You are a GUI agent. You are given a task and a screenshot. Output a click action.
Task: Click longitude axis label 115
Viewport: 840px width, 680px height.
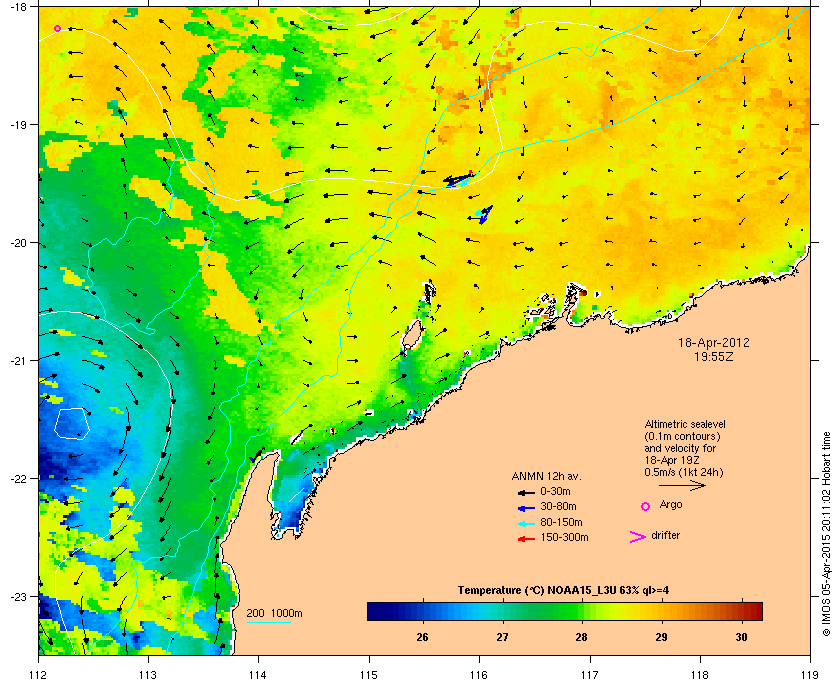click(x=369, y=674)
